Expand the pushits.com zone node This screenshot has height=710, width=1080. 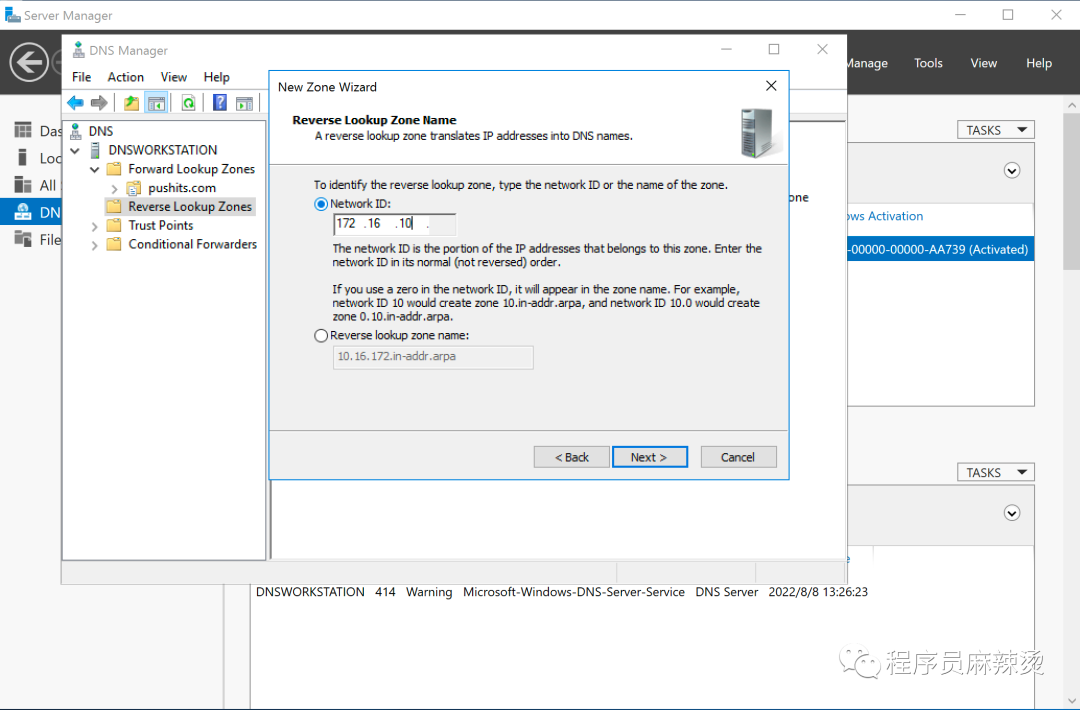[114, 188]
